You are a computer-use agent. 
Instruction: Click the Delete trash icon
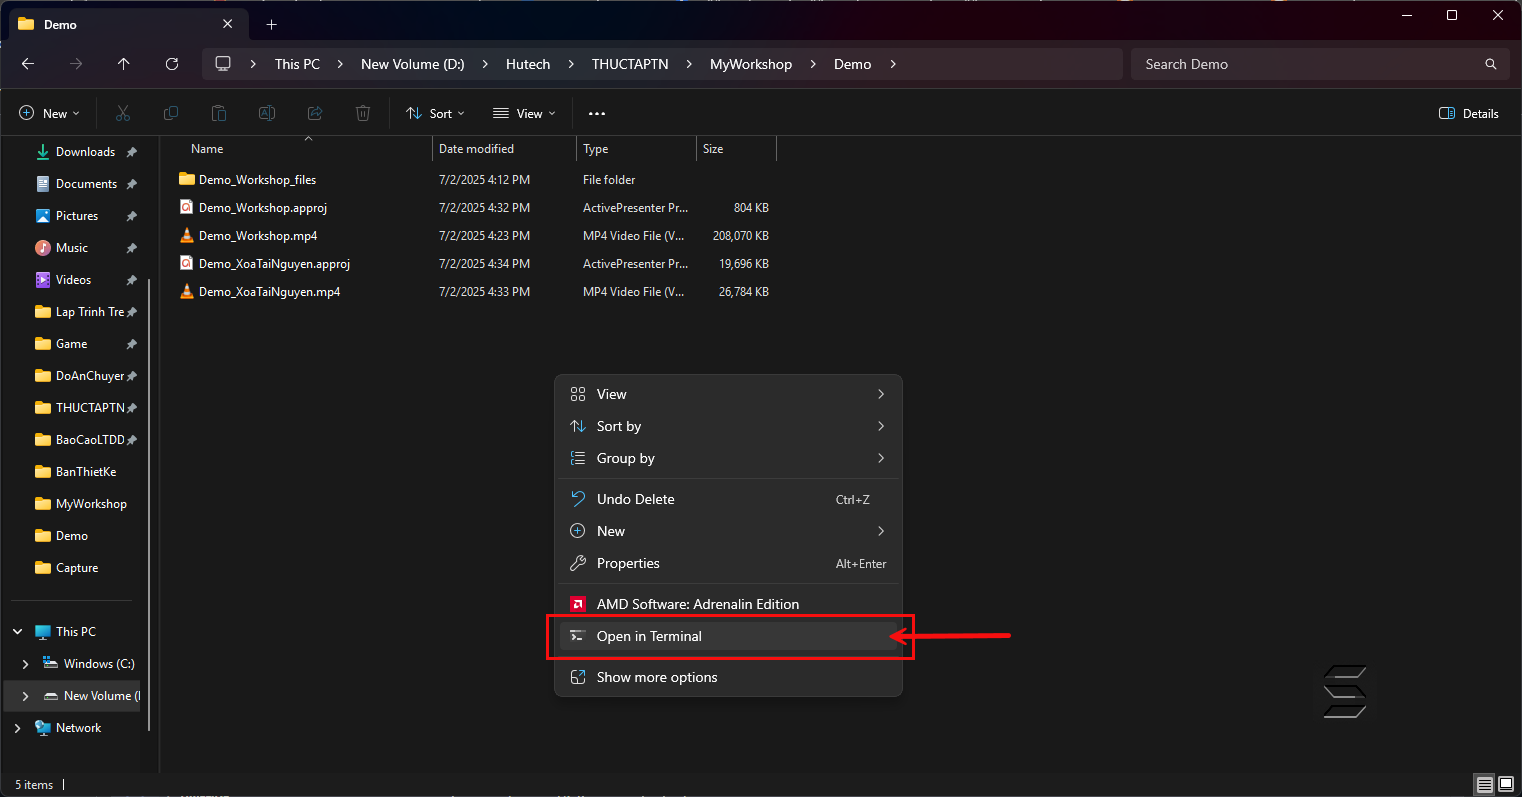point(363,113)
